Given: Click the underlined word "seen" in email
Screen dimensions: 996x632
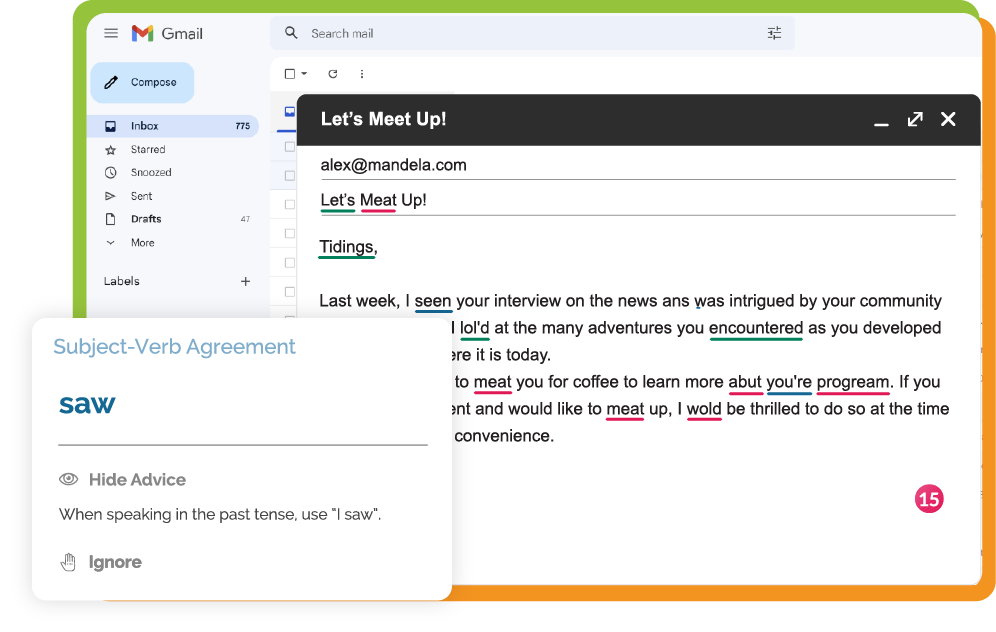Looking at the screenshot, I should click(x=433, y=301).
